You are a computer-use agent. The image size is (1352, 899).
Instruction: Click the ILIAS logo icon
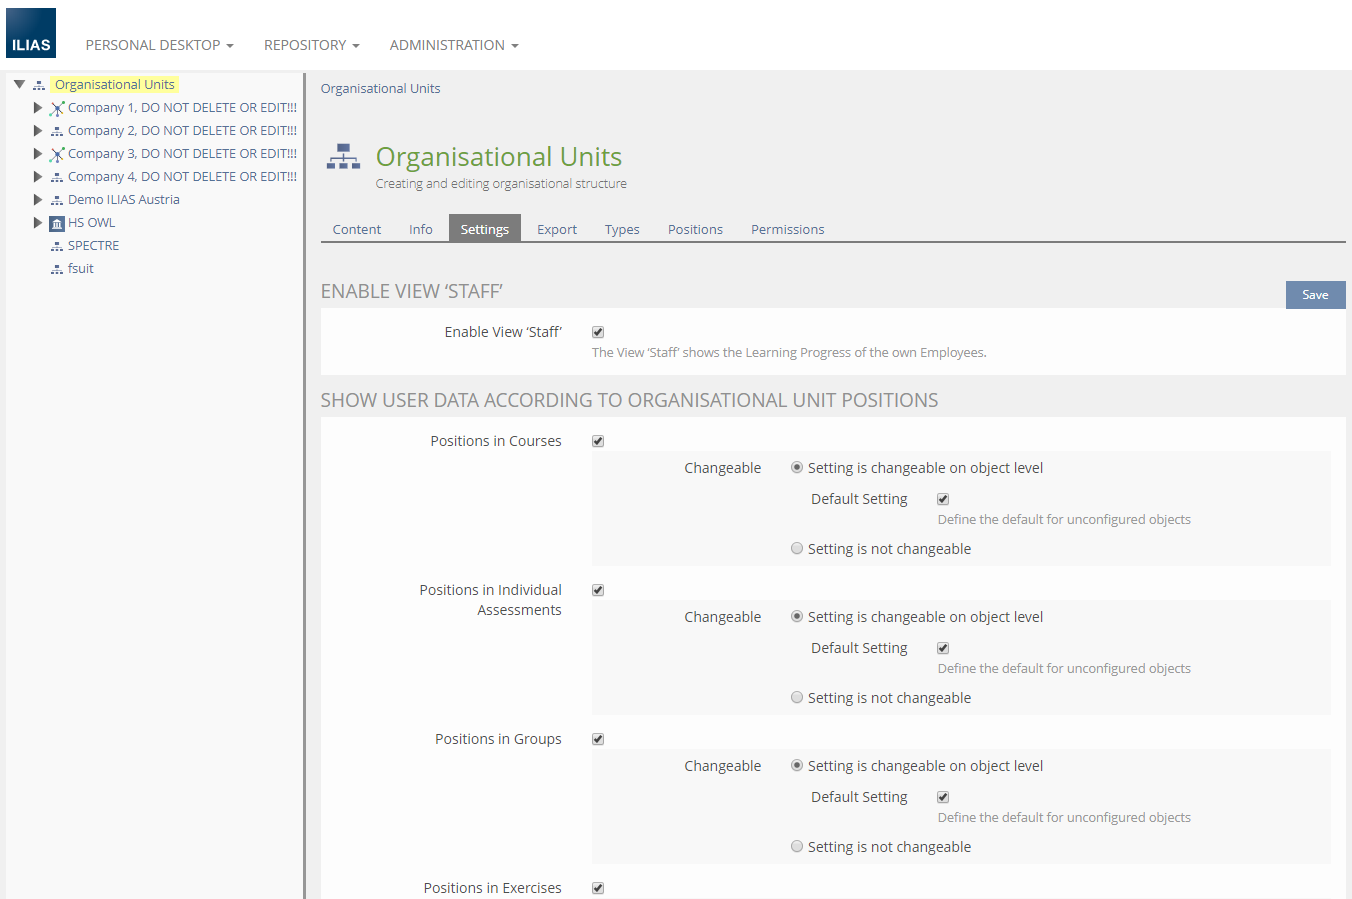(x=31, y=33)
